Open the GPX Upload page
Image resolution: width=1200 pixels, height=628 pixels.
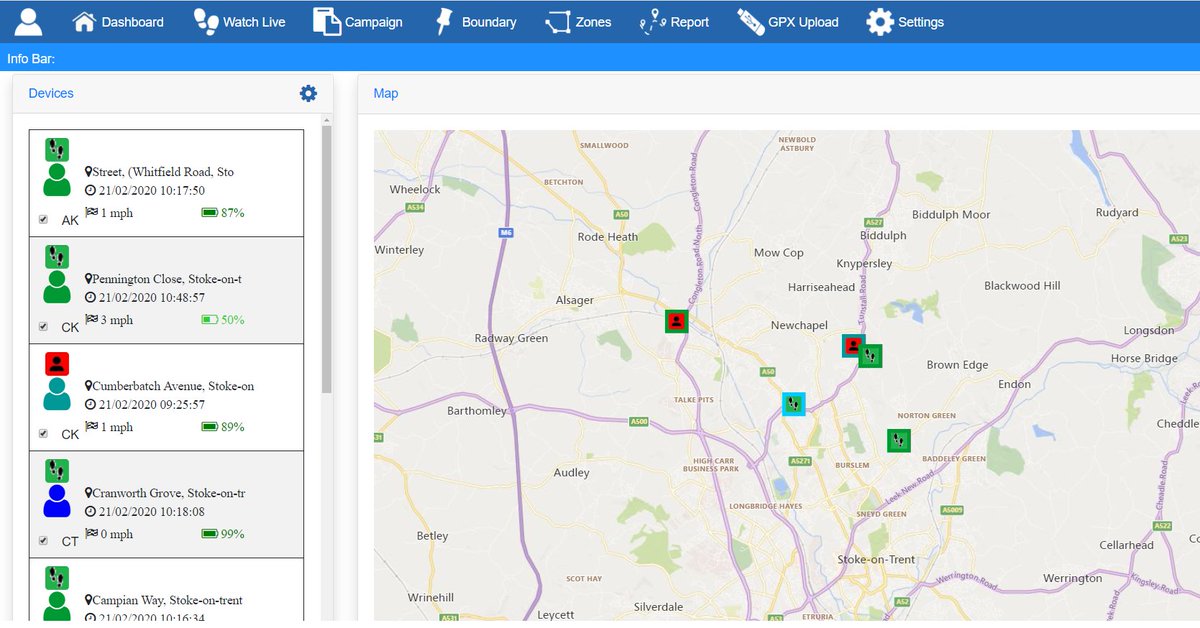(x=788, y=21)
